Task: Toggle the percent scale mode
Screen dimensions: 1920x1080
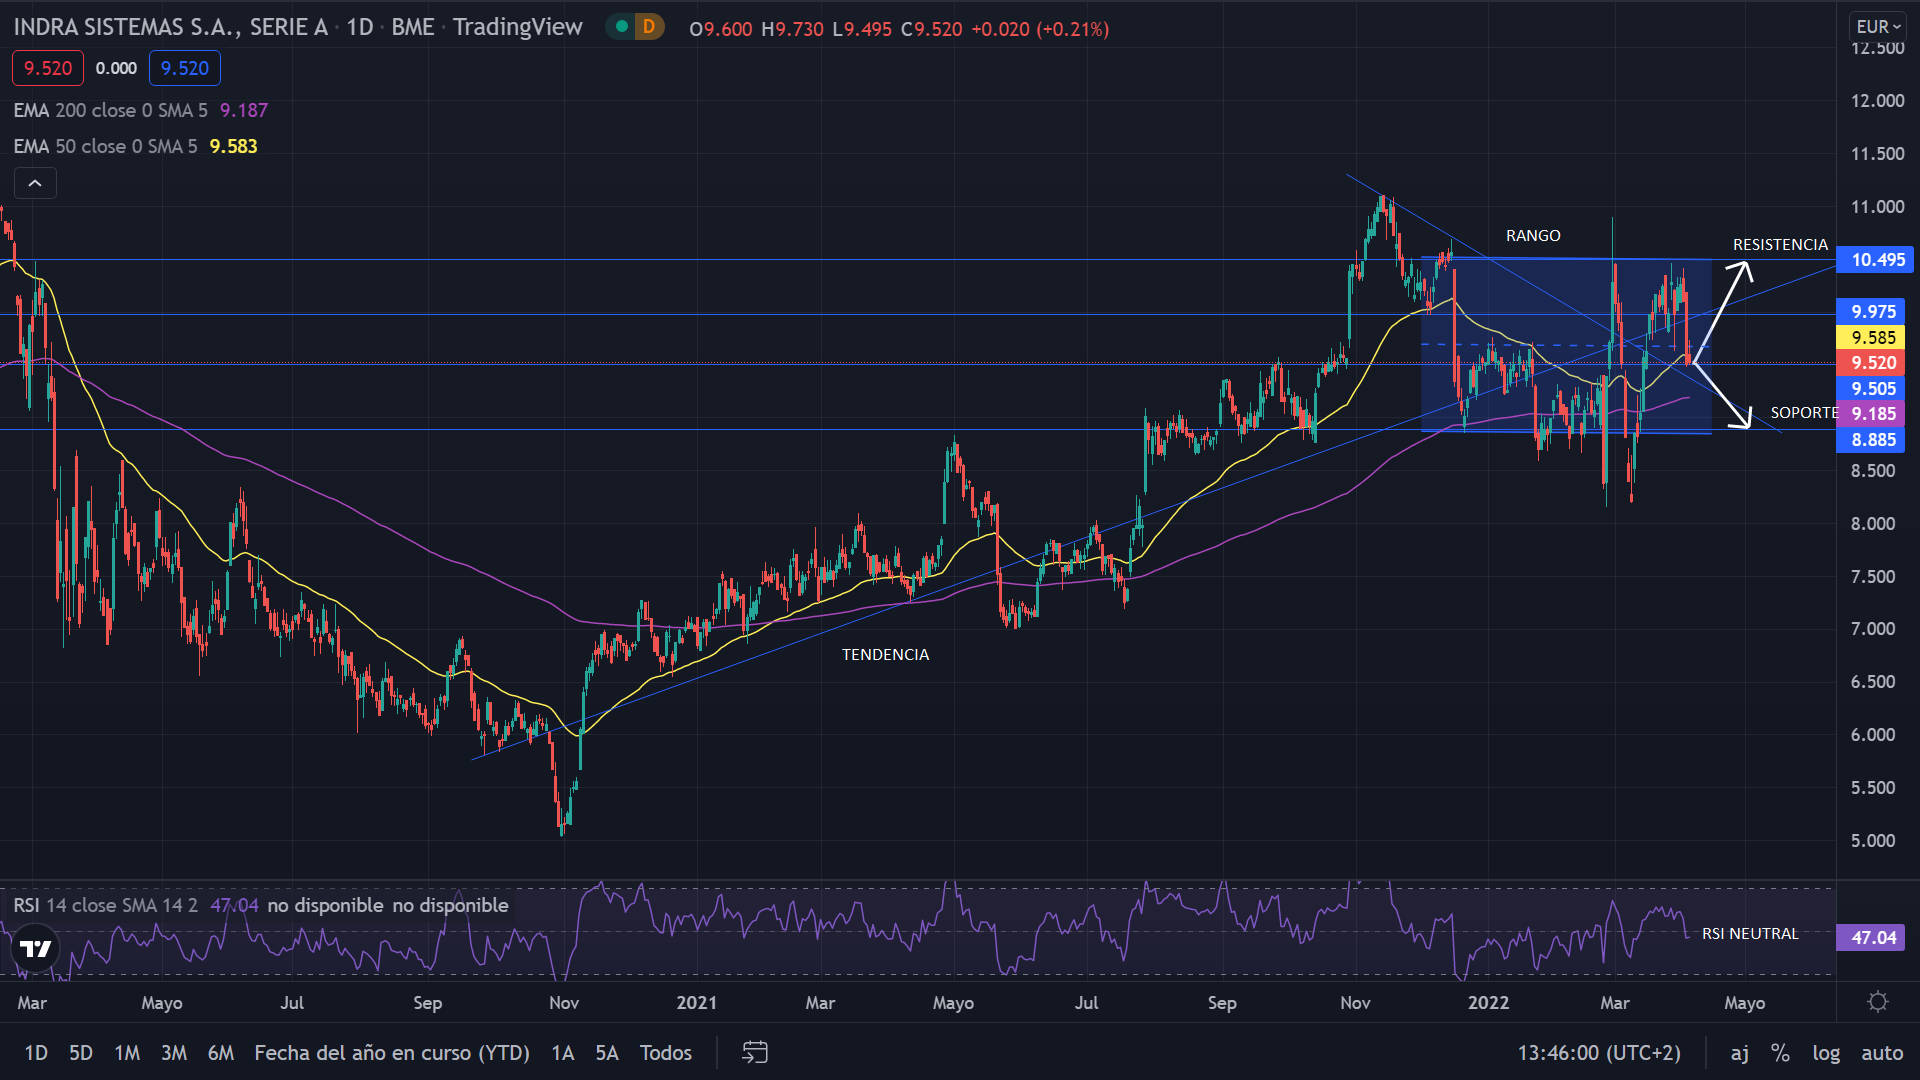Action: pos(1780,1052)
